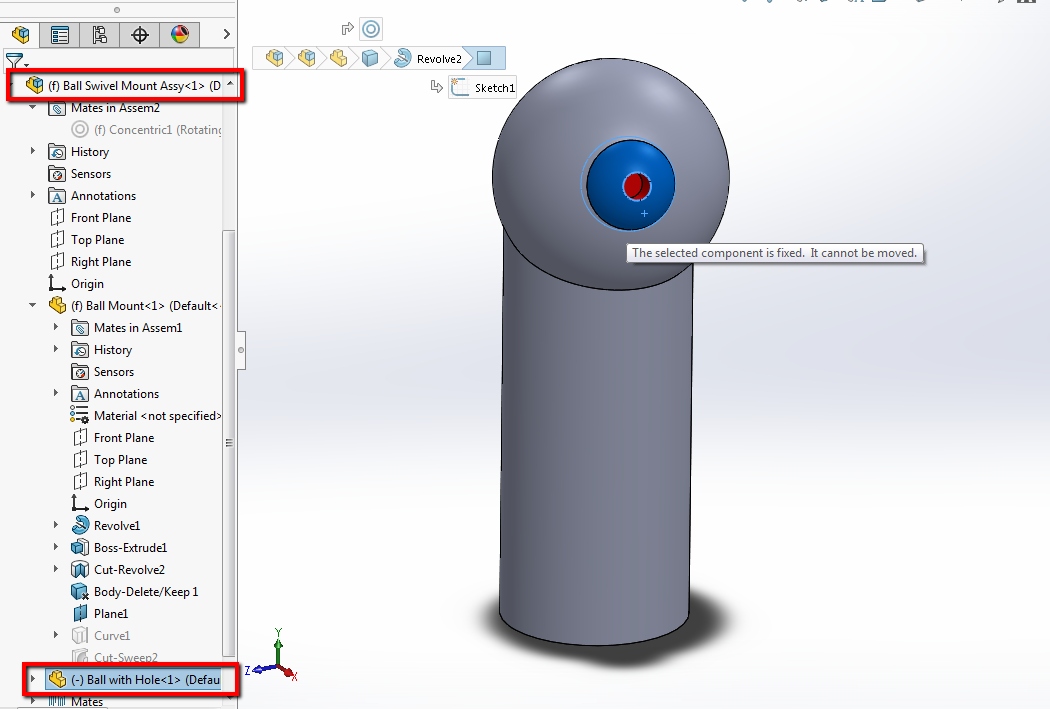Click the red hole in the ball

[636, 186]
